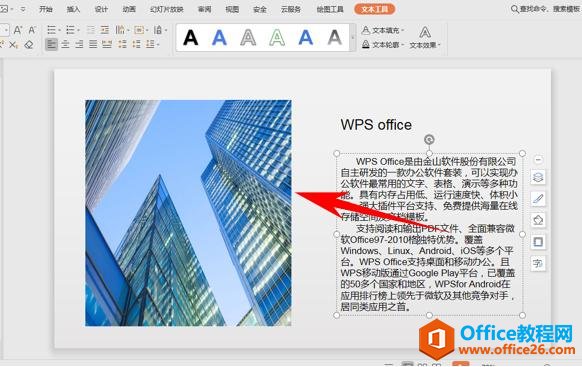Screen dimensions: 582x367
Task: Open 文本填充 text fill dropdown
Action: click(383, 30)
